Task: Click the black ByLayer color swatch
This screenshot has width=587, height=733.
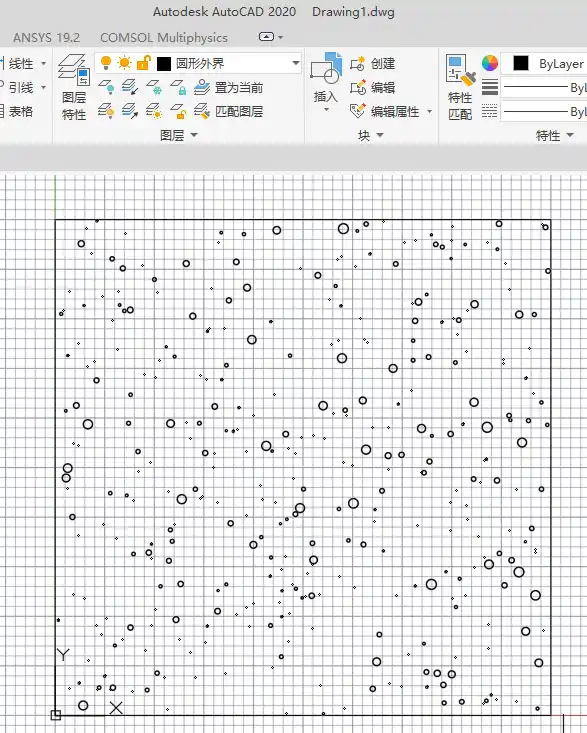Action: coord(521,63)
